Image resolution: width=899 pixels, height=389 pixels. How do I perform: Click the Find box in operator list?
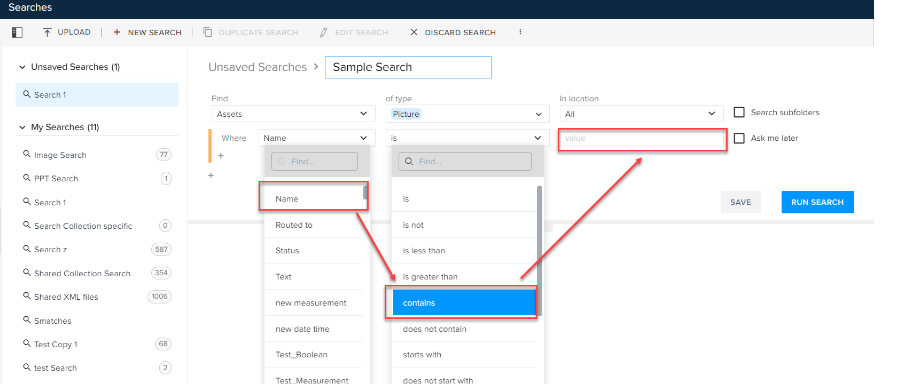[465, 161]
